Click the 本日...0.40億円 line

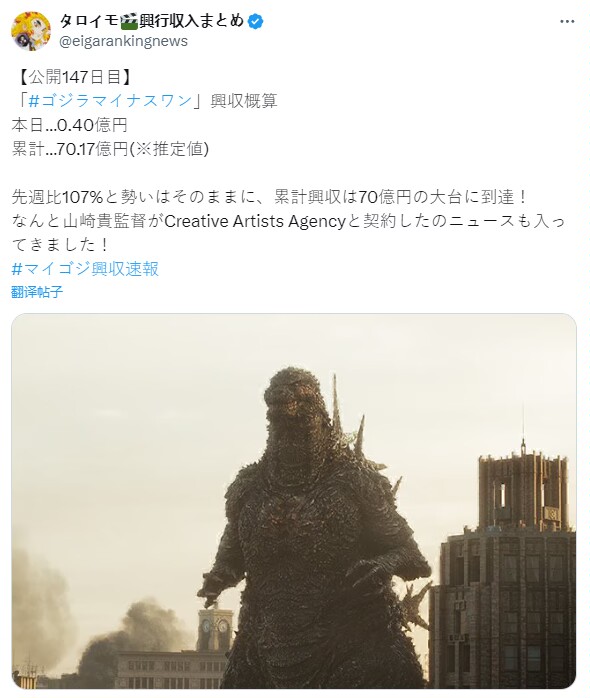click(70, 125)
